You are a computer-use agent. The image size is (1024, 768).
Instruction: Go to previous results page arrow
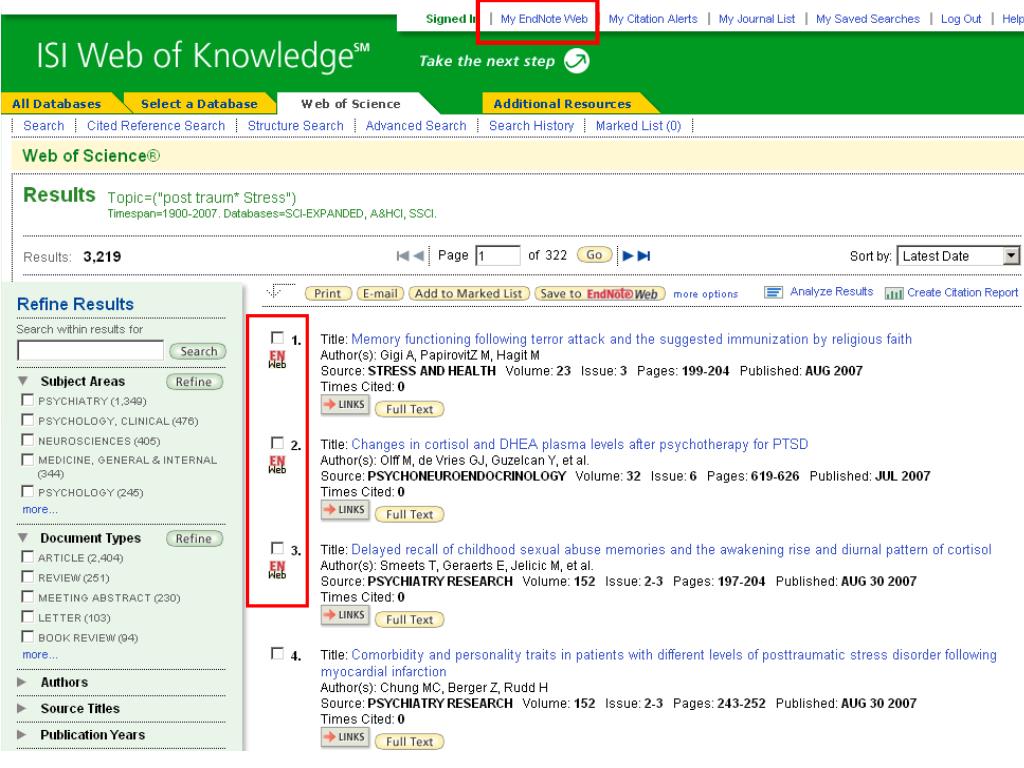point(419,256)
